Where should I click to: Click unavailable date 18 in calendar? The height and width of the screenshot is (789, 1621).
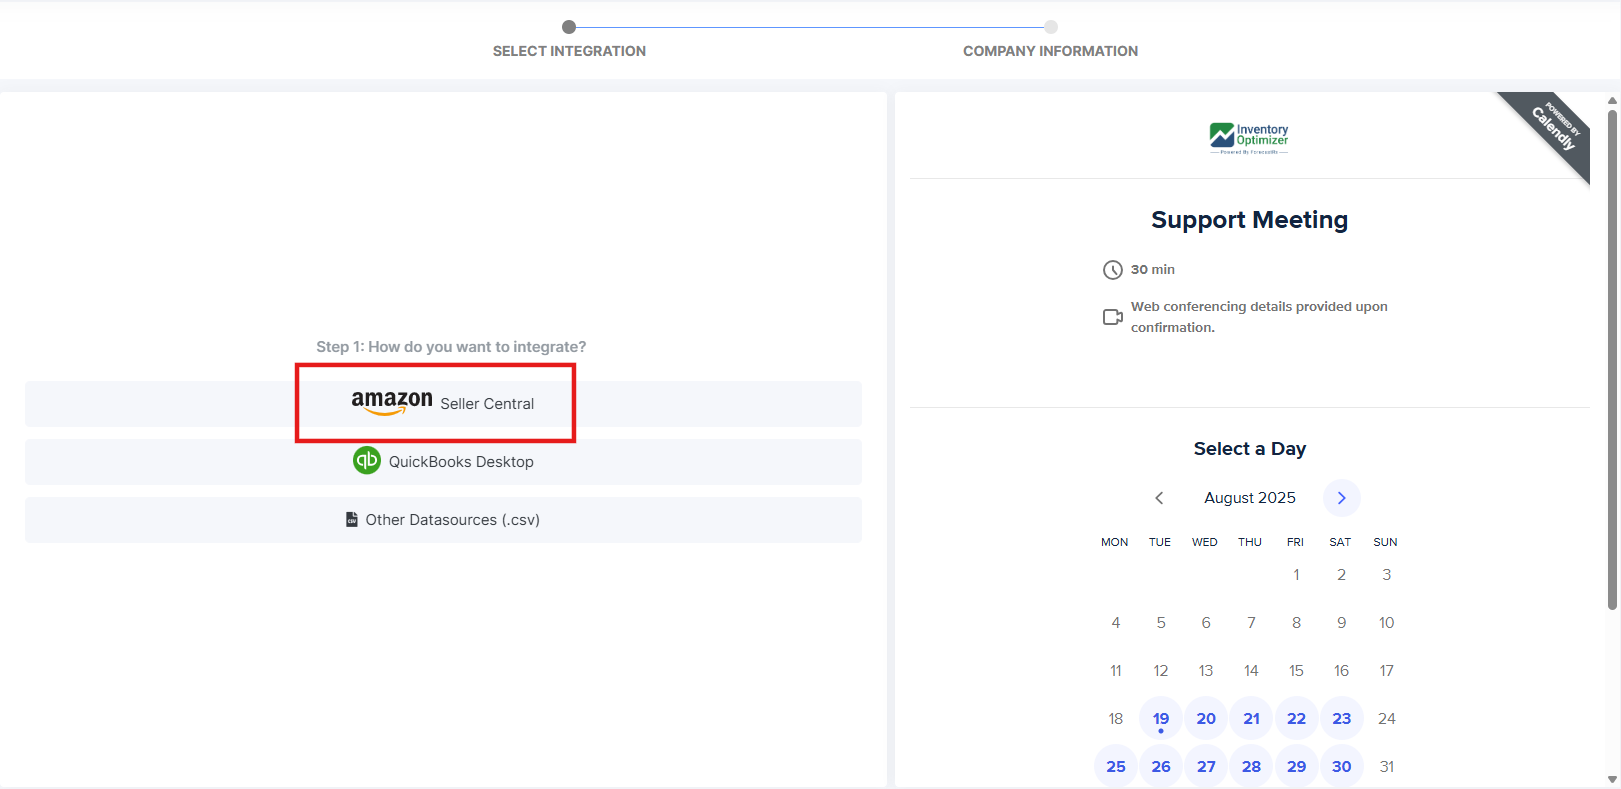point(1116,718)
